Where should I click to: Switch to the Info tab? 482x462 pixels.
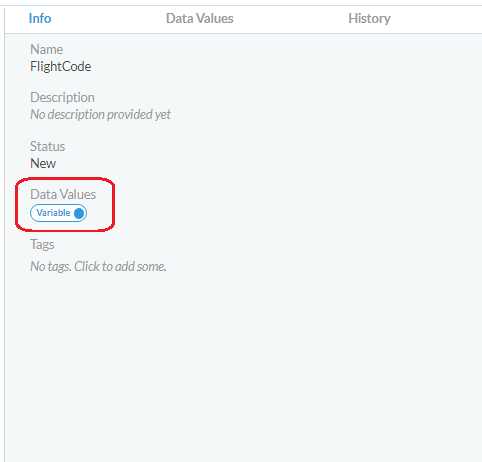[40, 18]
